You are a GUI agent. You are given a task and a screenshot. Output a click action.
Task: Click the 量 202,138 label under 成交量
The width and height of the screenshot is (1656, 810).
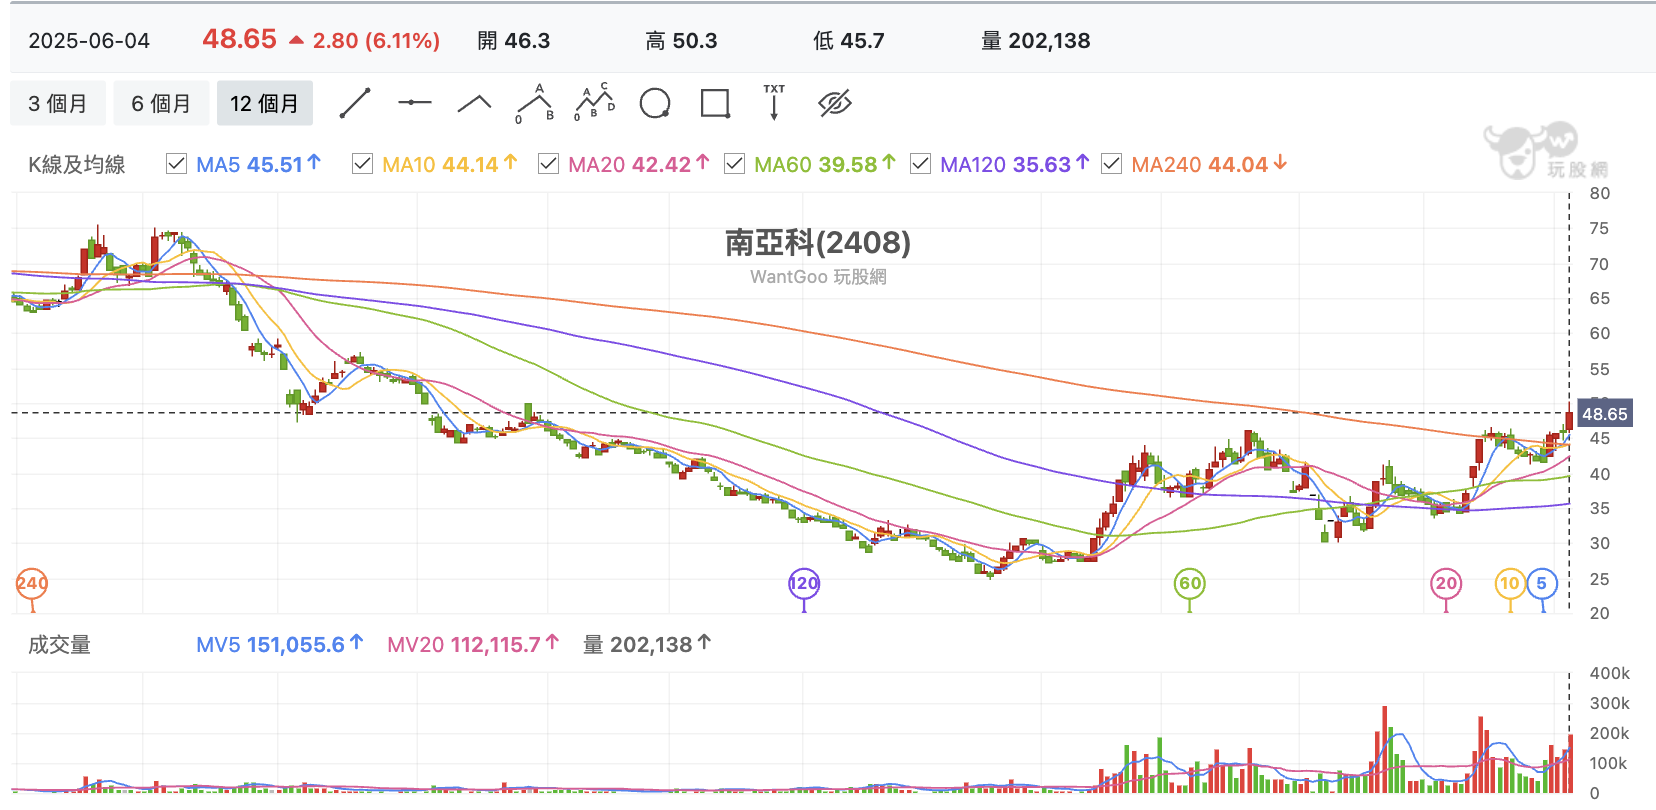click(x=646, y=645)
